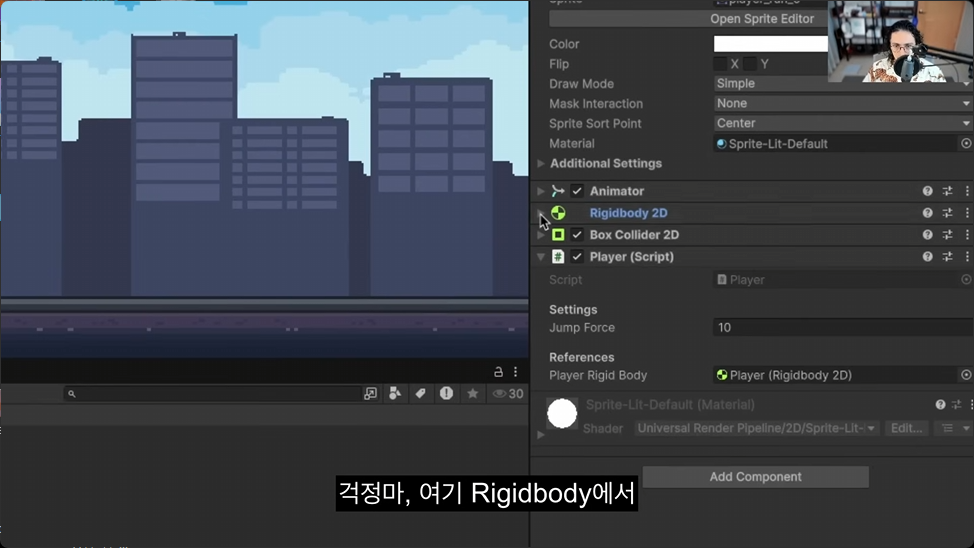974x548 pixels.
Task: Select the Rigidbody 2D header label
Action: click(x=629, y=213)
